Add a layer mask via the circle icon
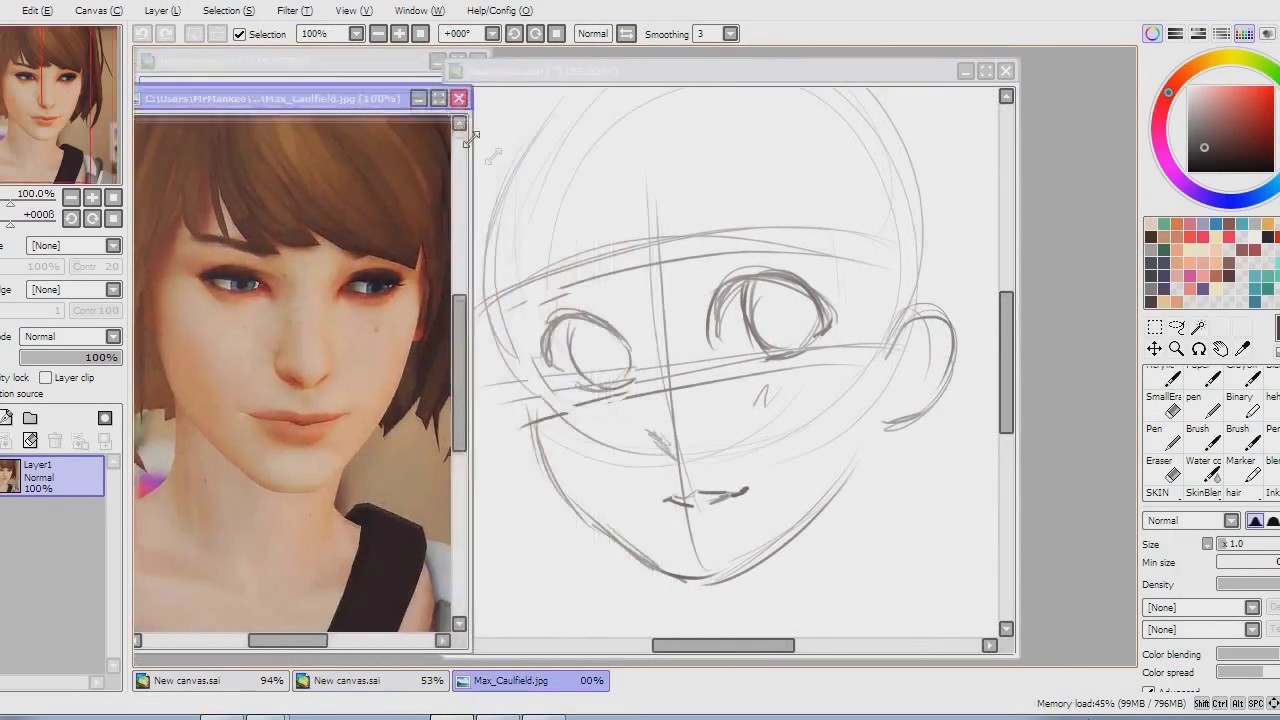 [105, 419]
